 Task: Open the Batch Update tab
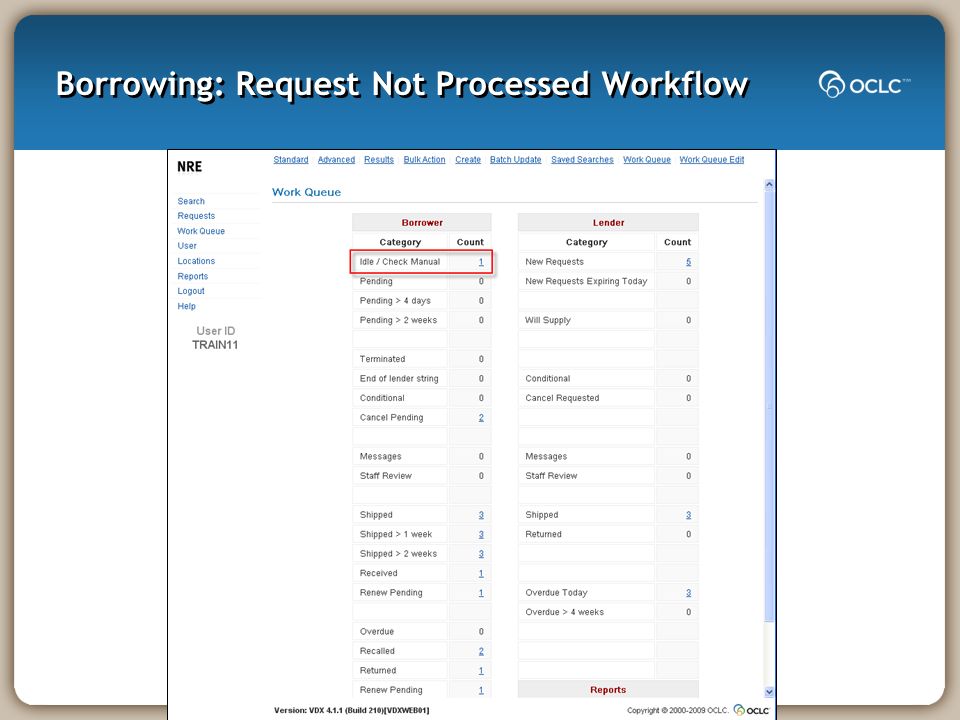(x=516, y=160)
